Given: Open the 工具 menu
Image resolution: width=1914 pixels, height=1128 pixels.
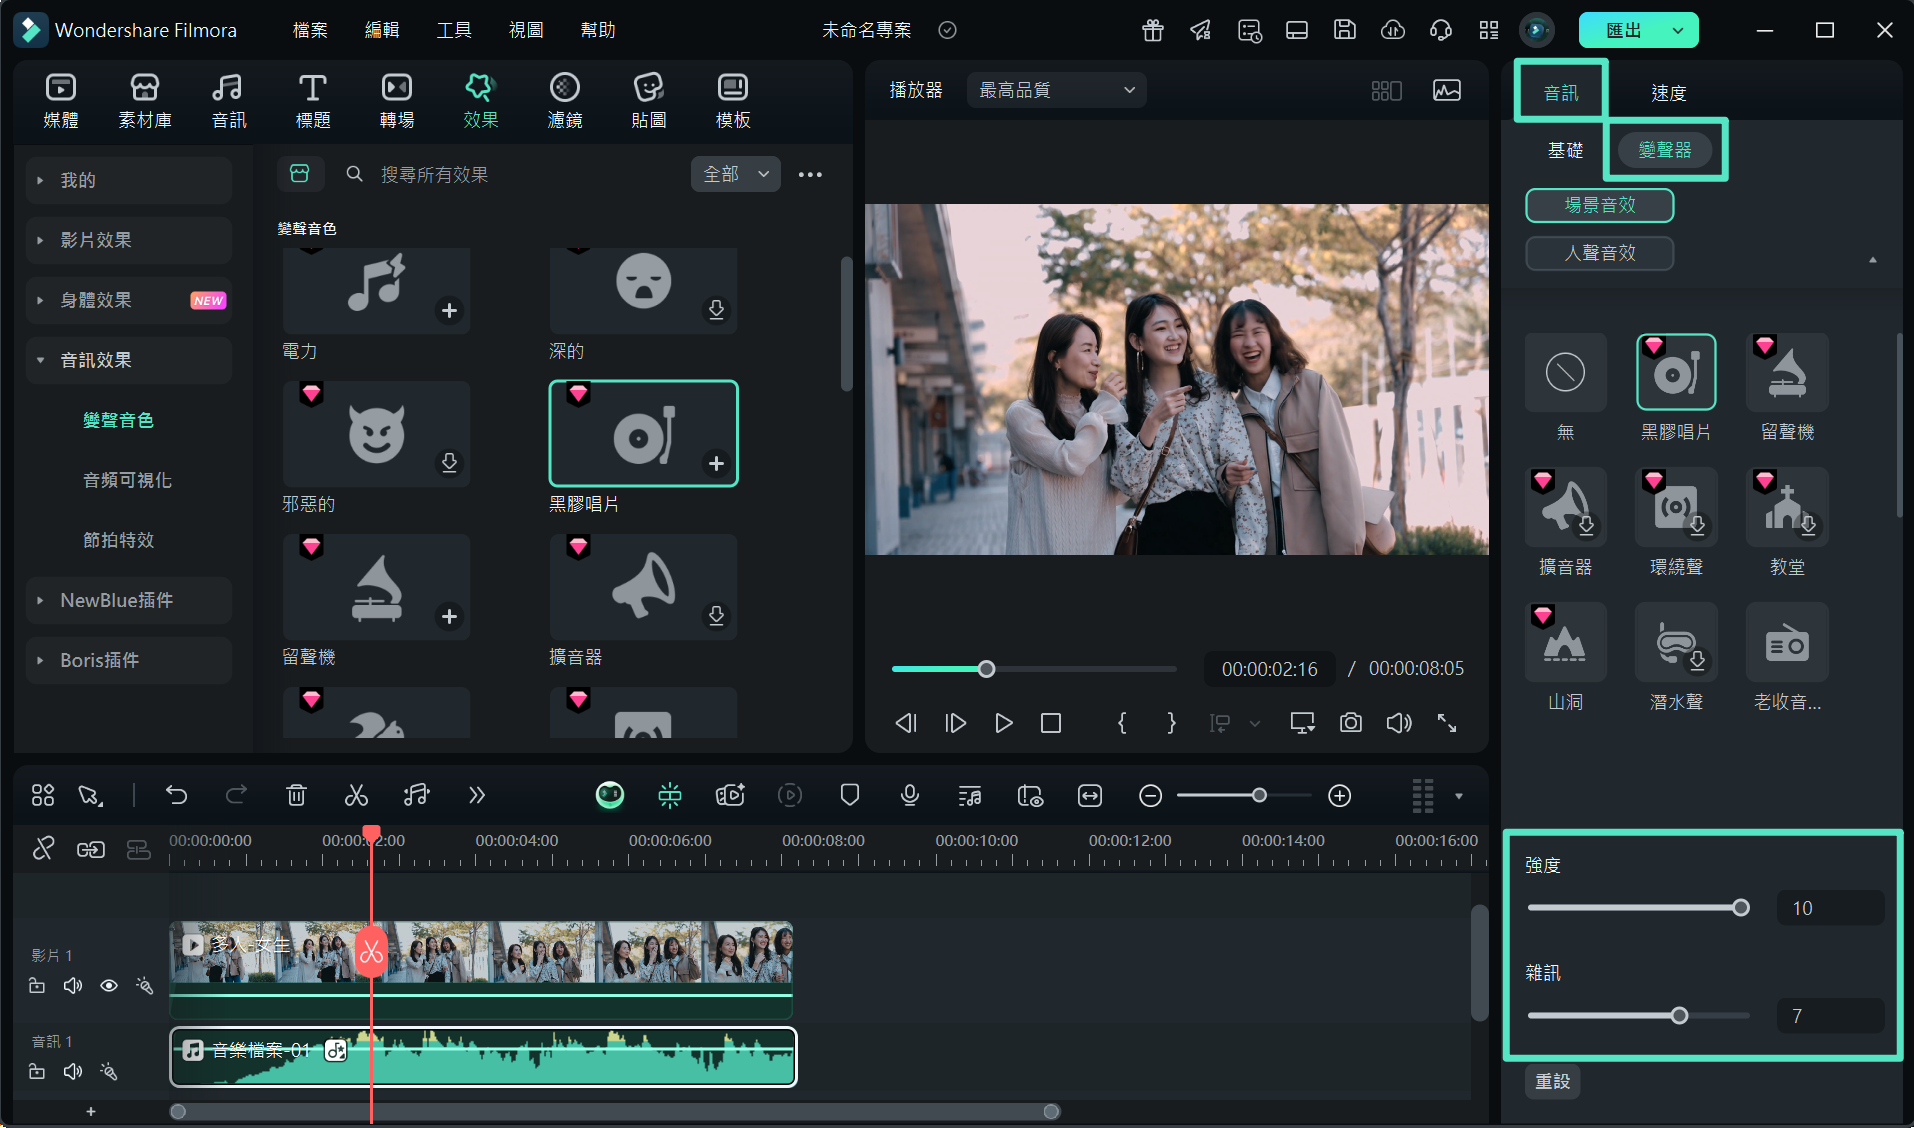Looking at the screenshot, I should pyautogui.click(x=454, y=30).
